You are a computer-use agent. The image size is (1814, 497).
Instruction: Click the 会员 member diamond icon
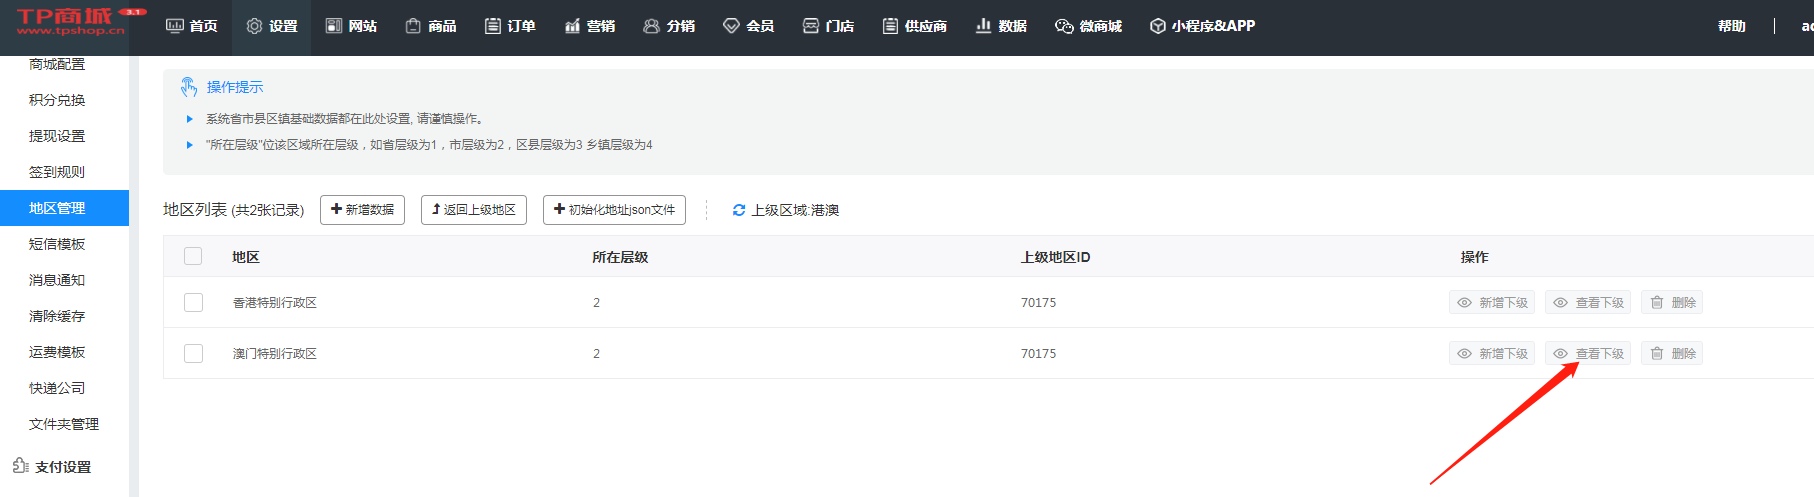[x=731, y=26]
